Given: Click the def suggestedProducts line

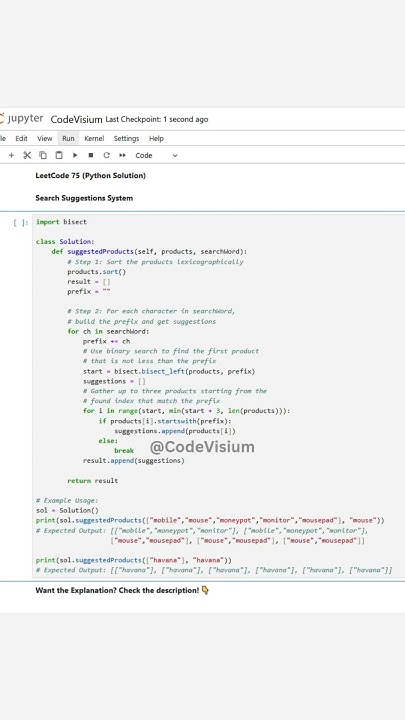Looking at the screenshot, I should [x=149, y=252].
